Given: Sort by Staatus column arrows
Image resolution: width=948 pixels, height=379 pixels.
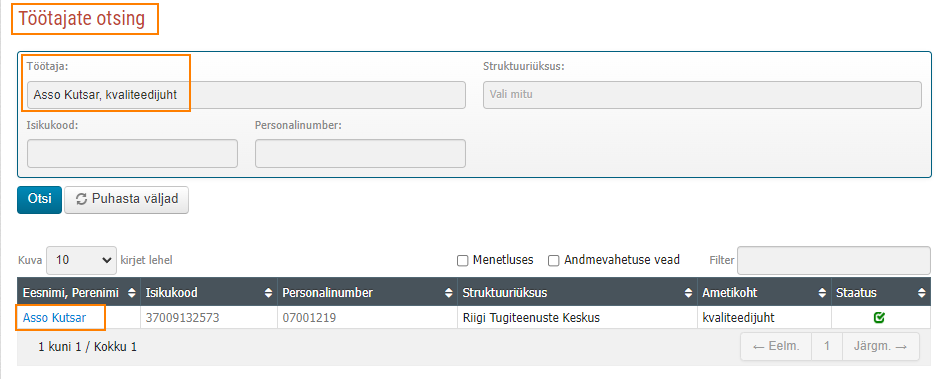Looking at the screenshot, I should pyautogui.click(x=921, y=293).
